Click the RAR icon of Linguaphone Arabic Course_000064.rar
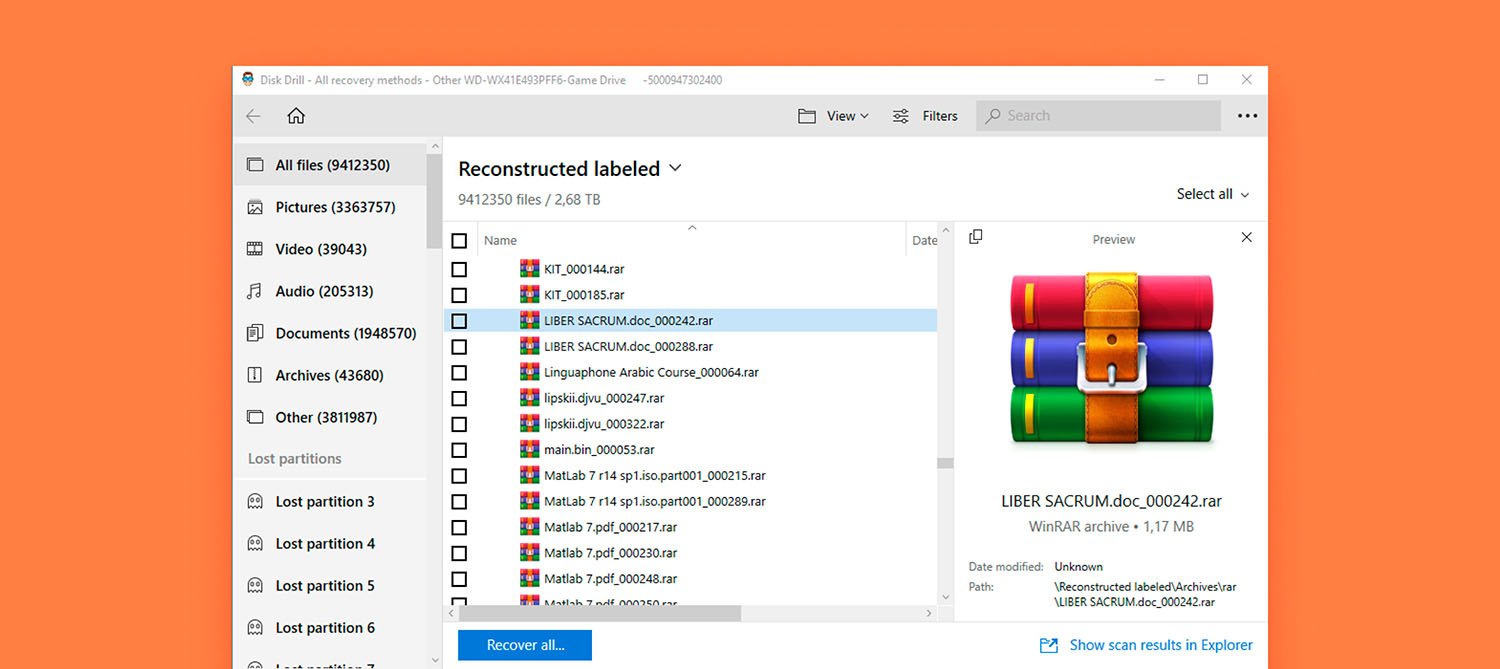 pos(529,372)
